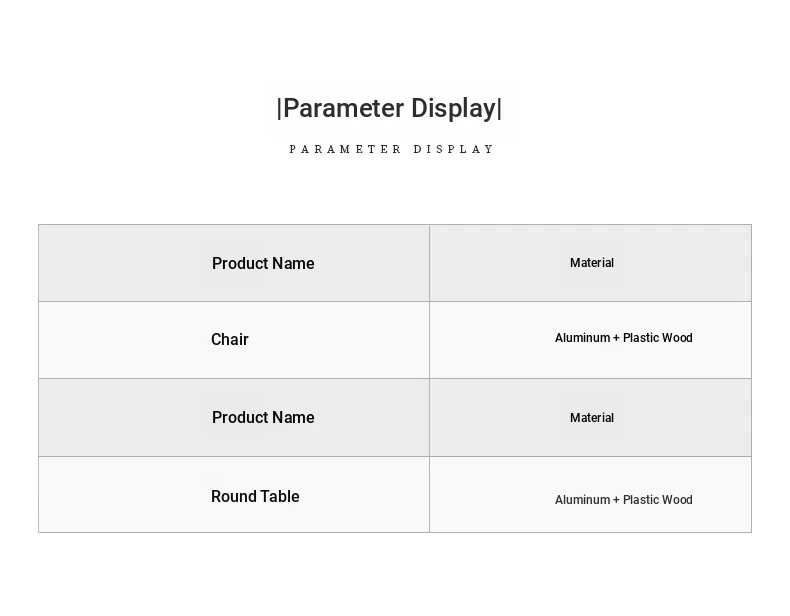Click "Aluminum + Plastic Wood" in Chair row
This screenshot has width=790, height=616.
pyautogui.click(x=623, y=338)
